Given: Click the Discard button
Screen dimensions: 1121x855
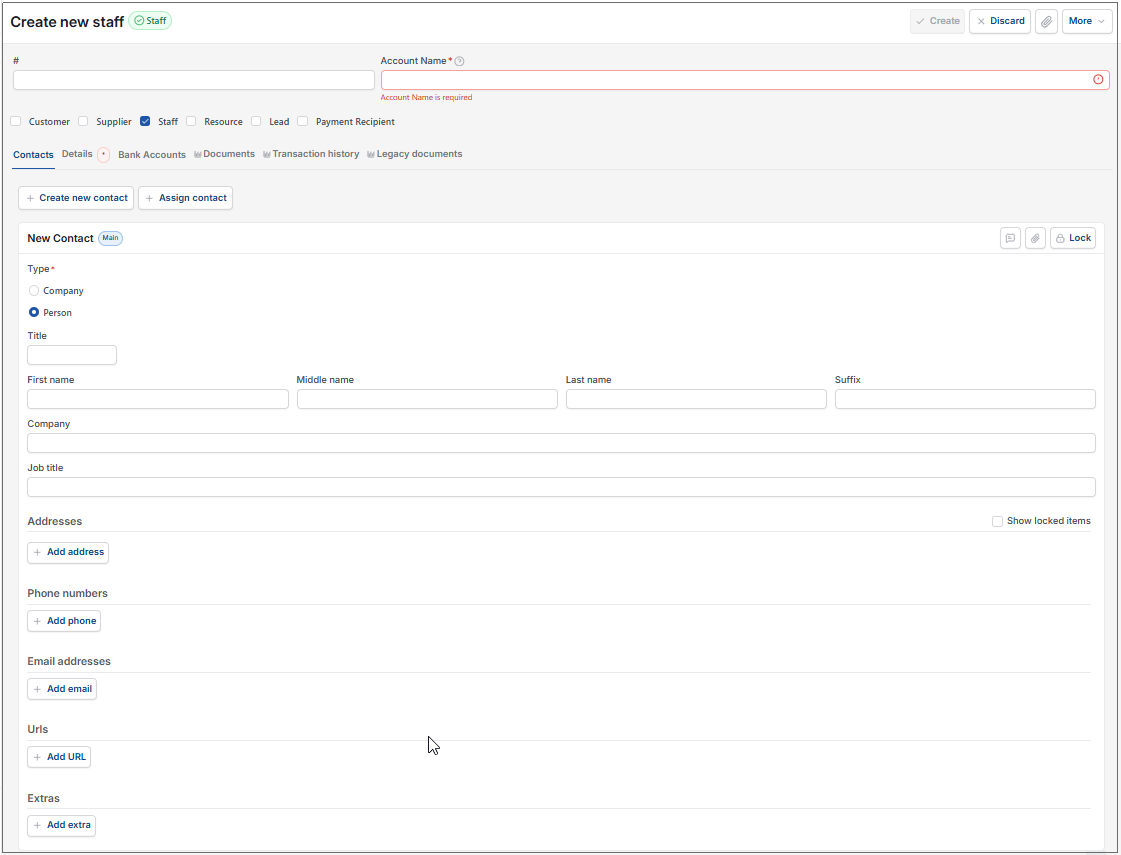Looking at the screenshot, I should (999, 21).
